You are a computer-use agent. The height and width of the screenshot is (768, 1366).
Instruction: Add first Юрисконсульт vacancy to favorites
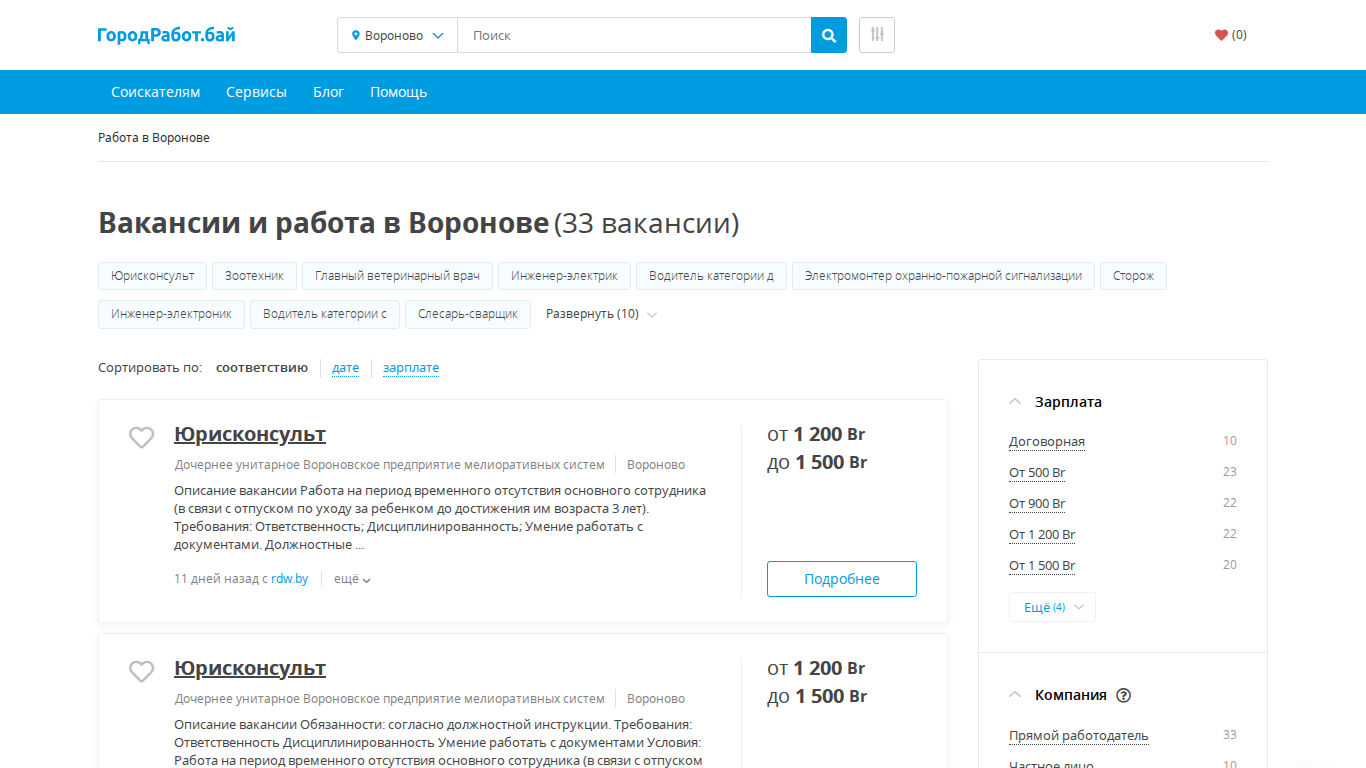pos(142,437)
